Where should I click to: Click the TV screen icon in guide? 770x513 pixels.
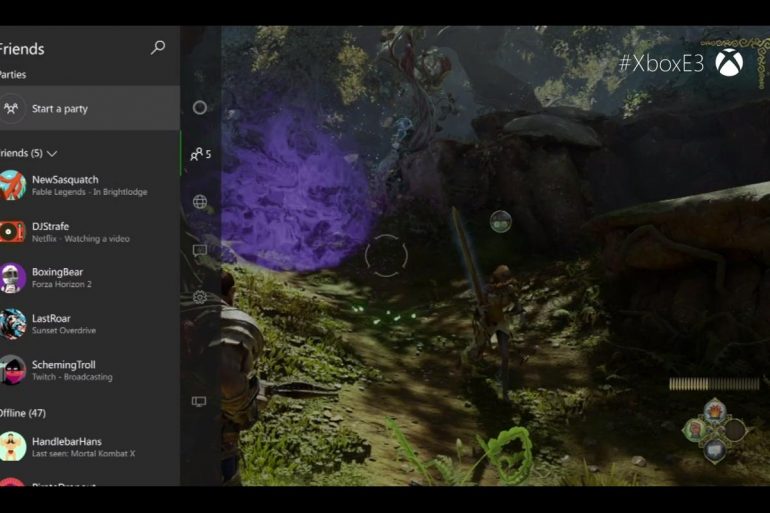pyautogui.click(x=199, y=401)
